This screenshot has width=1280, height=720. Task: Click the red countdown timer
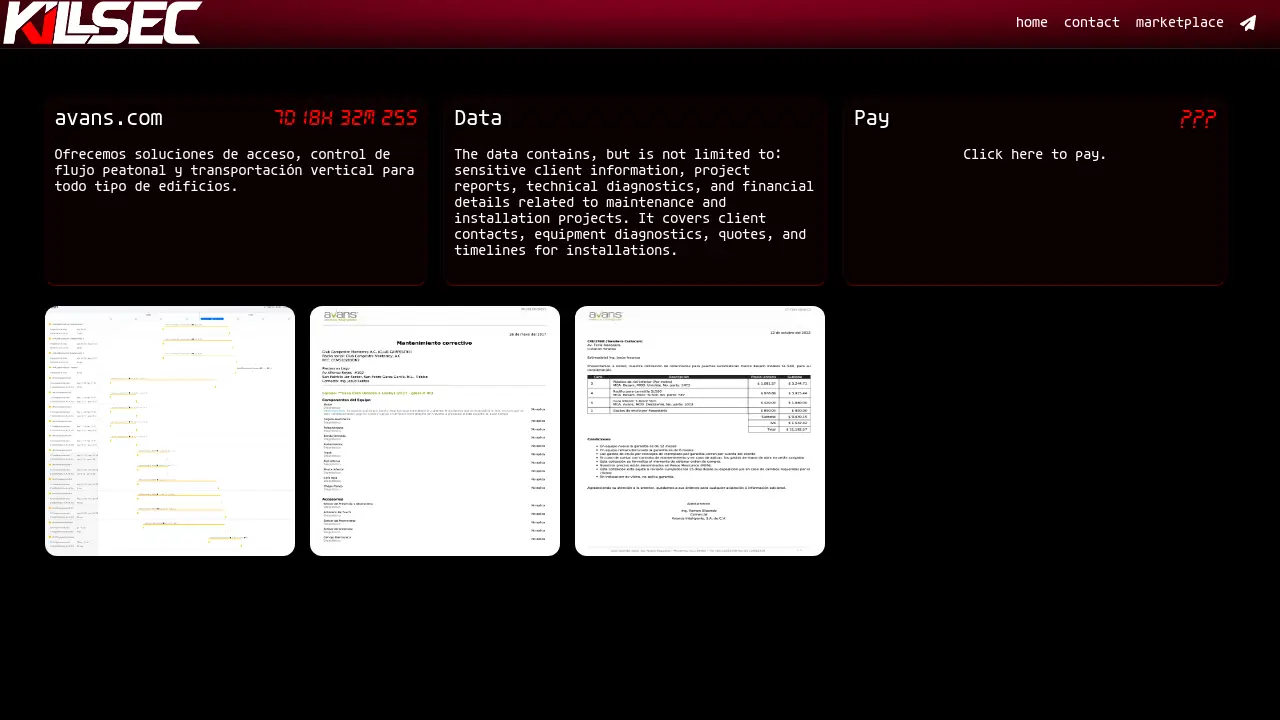pyautogui.click(x=346, y=118)
